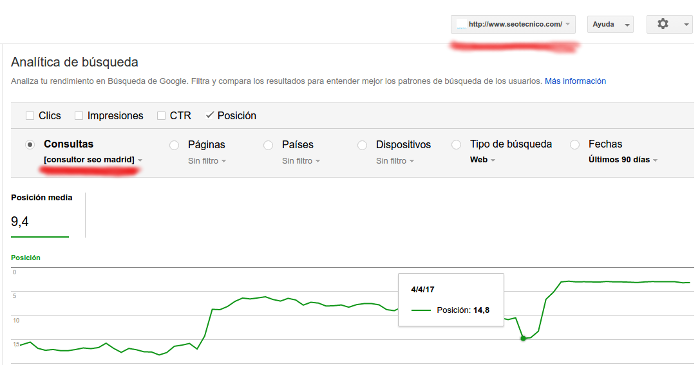Open the Web search type dropdown
This screenshot has width=700, height=372.
[x=483, y=160]
